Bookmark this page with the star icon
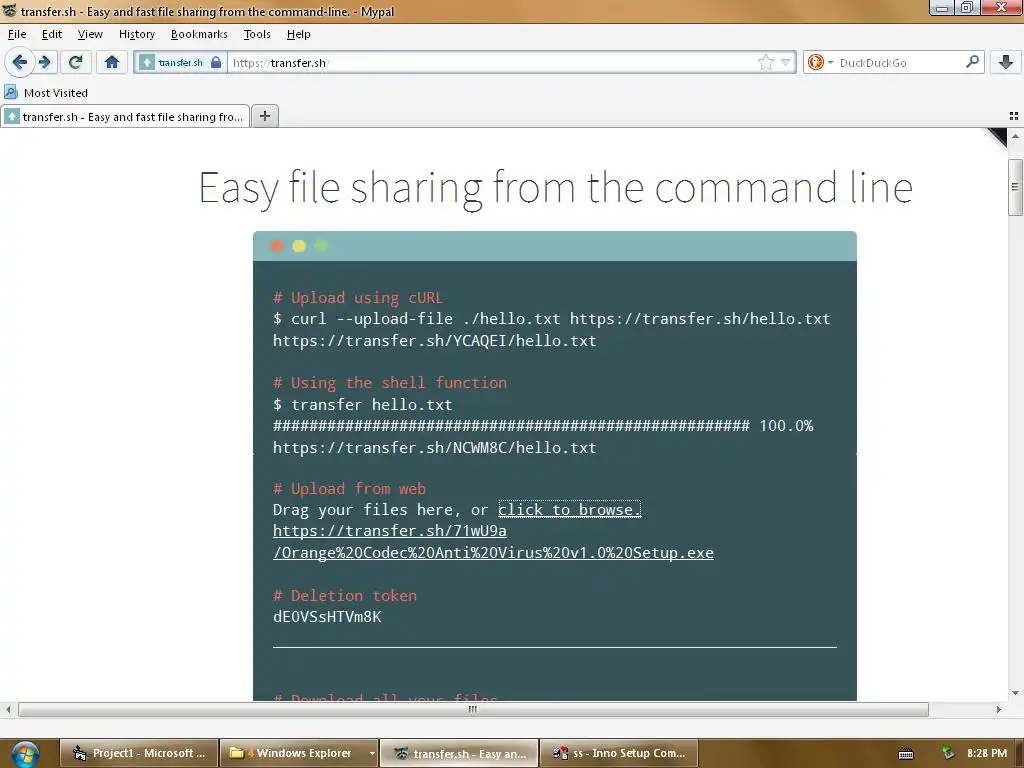Screen dimensions: 1024x768 point(765,62)
